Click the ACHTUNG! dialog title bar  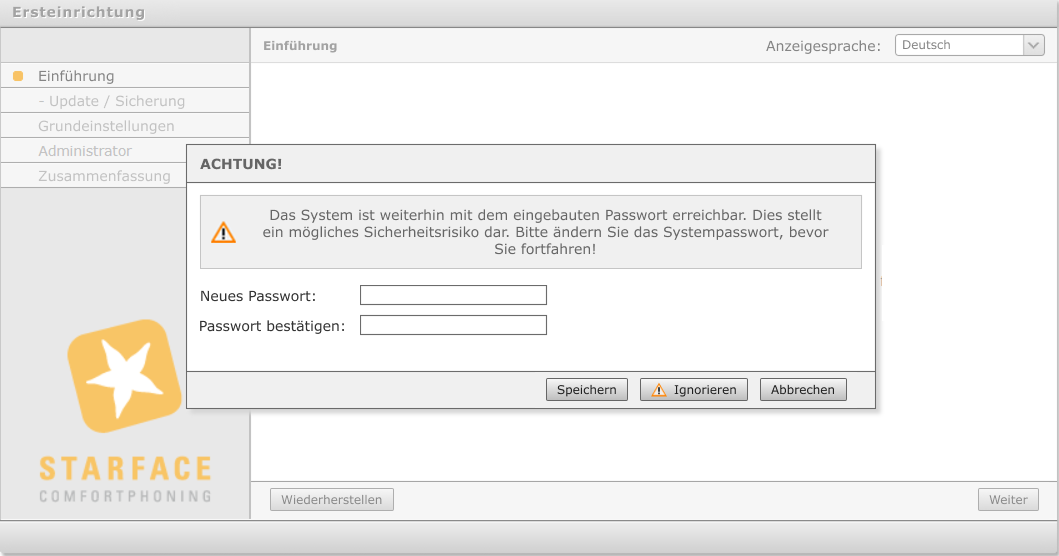pos(530,164)
